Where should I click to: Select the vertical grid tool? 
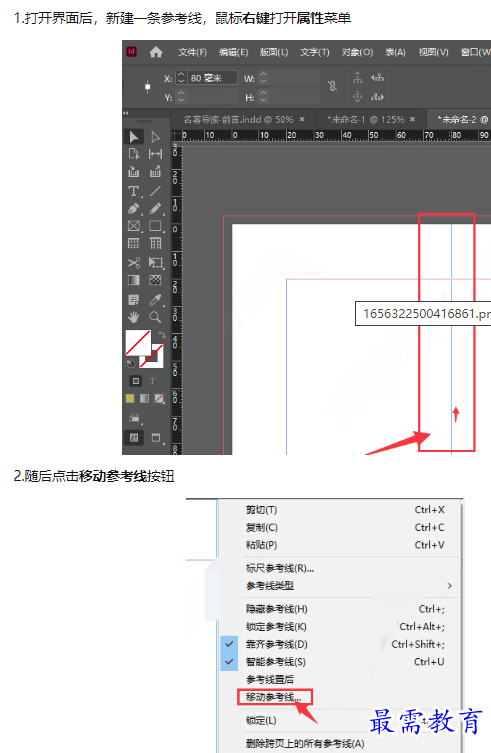(155, 243)
